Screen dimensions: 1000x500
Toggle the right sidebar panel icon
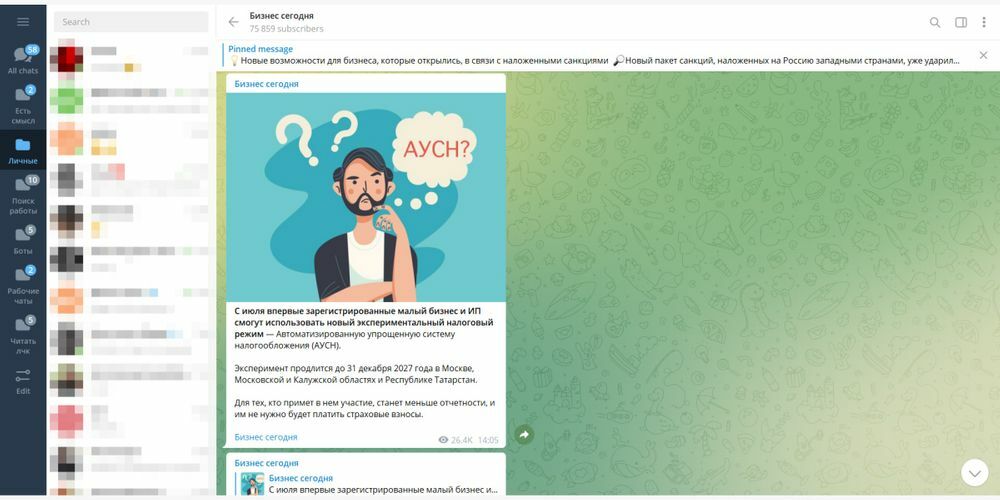tap(960, 22)
